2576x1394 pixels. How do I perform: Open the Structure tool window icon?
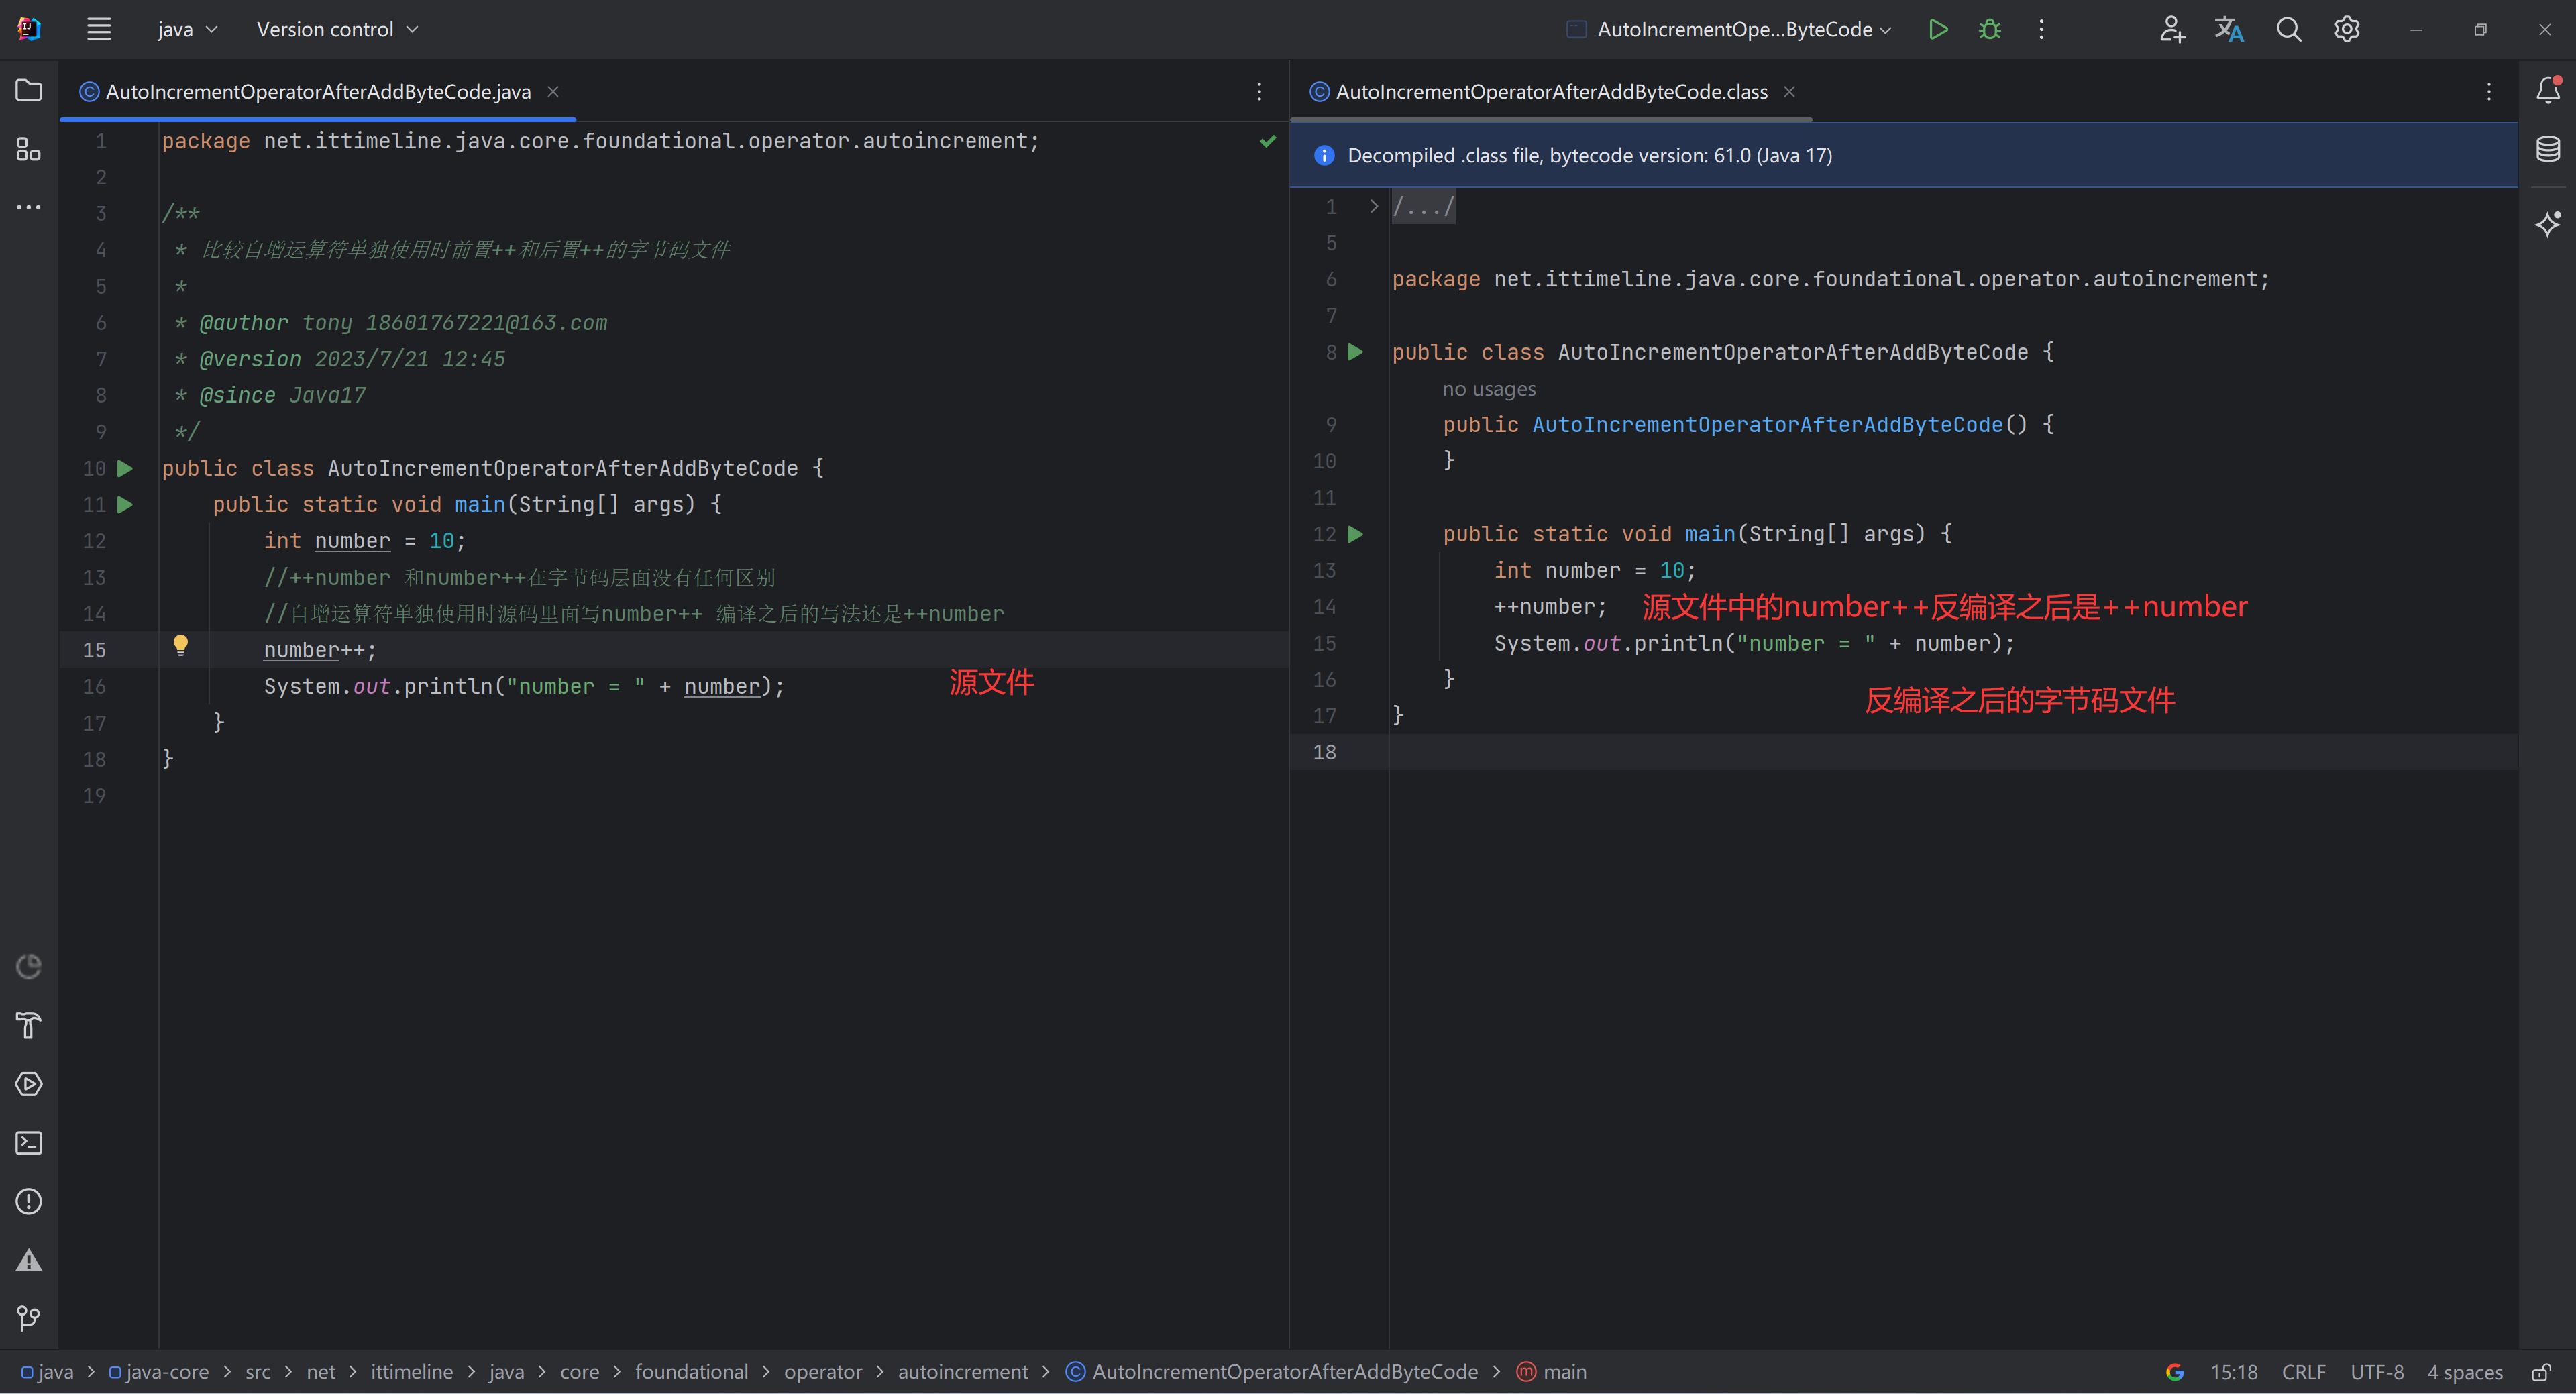tap(29, 149)
